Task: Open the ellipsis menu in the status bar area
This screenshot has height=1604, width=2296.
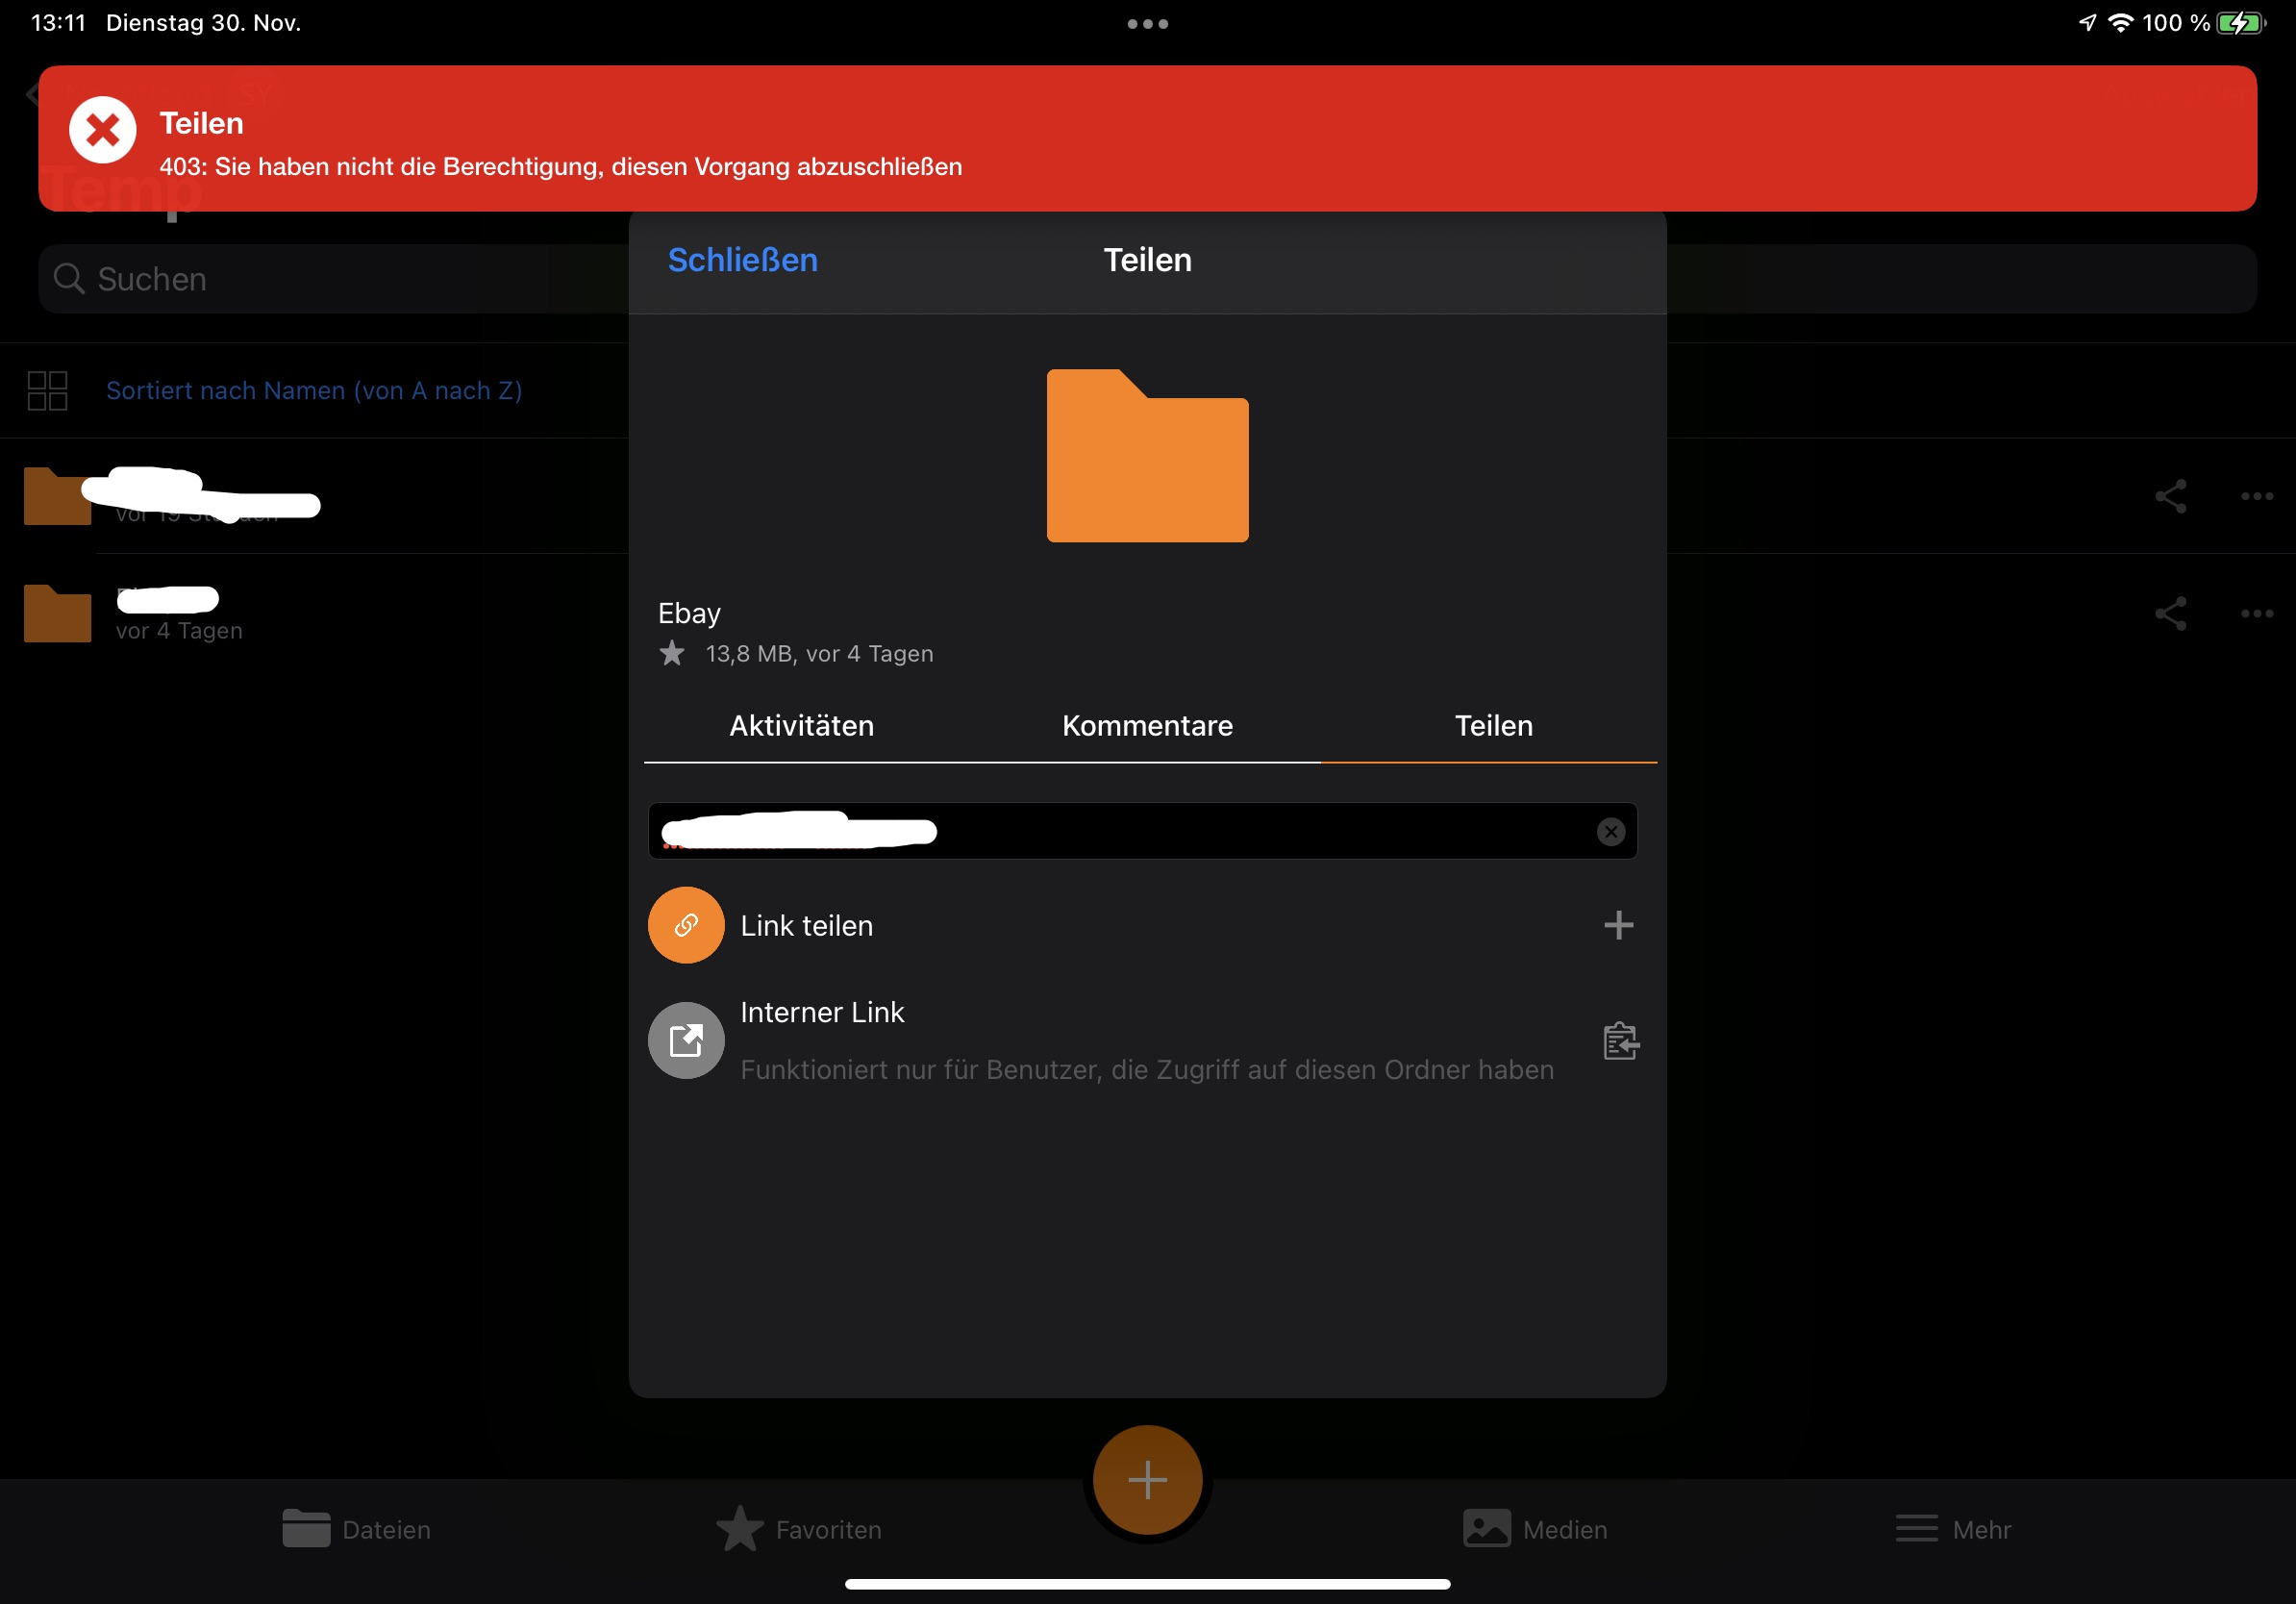Action: click(x=1146, y=22)
